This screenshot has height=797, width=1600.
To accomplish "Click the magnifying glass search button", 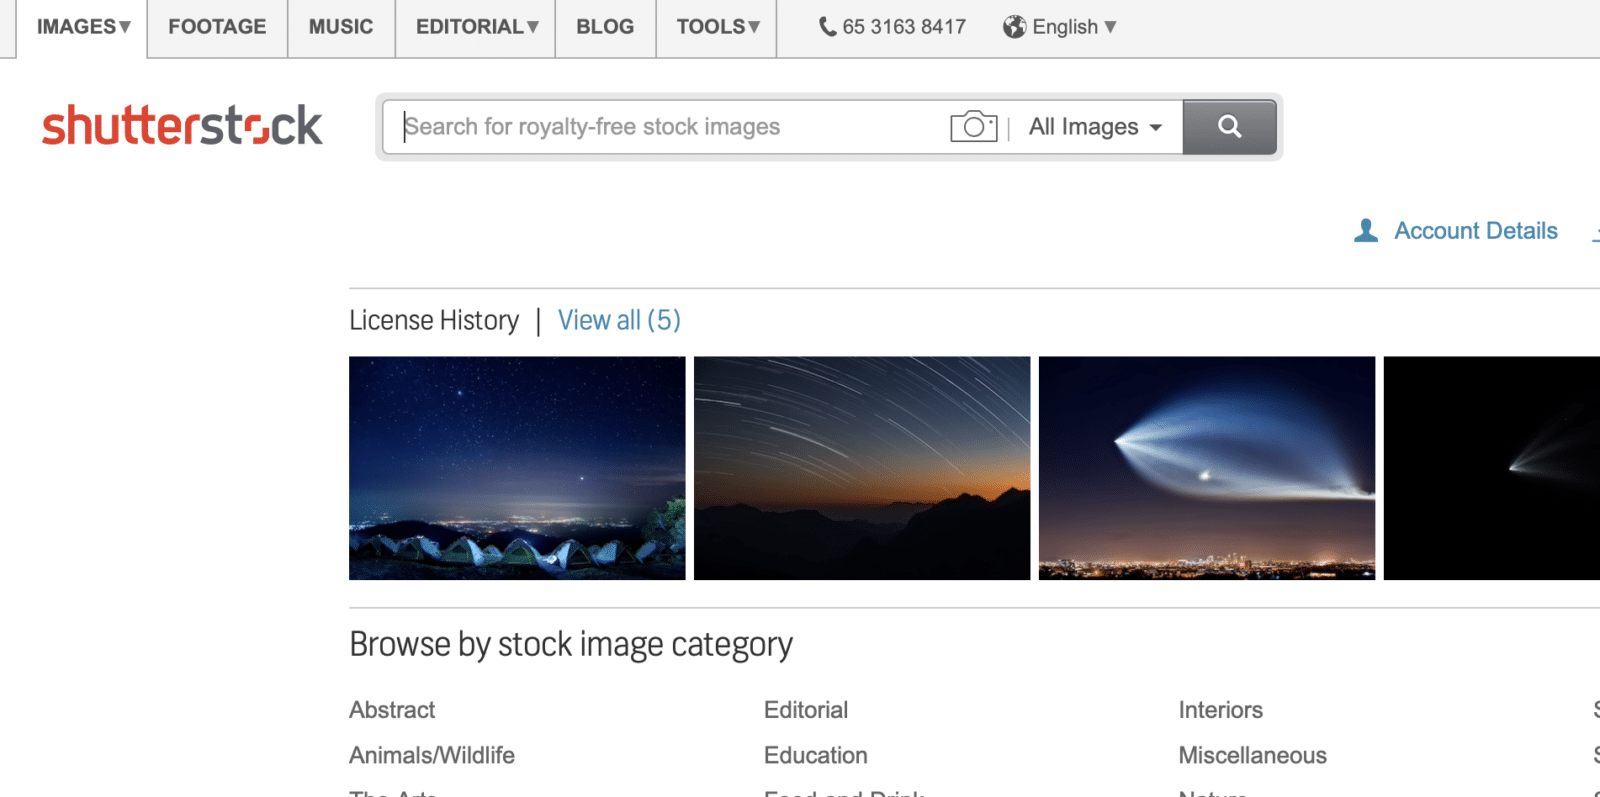I will pyautogui.click(x=1229, y=127).
